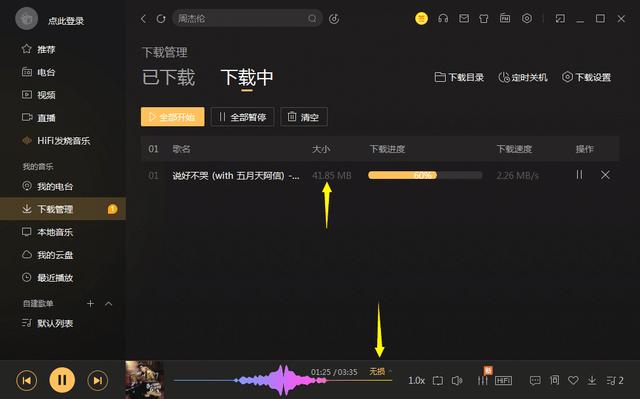Favorite the song with the heart icon

tap(573, 380)
